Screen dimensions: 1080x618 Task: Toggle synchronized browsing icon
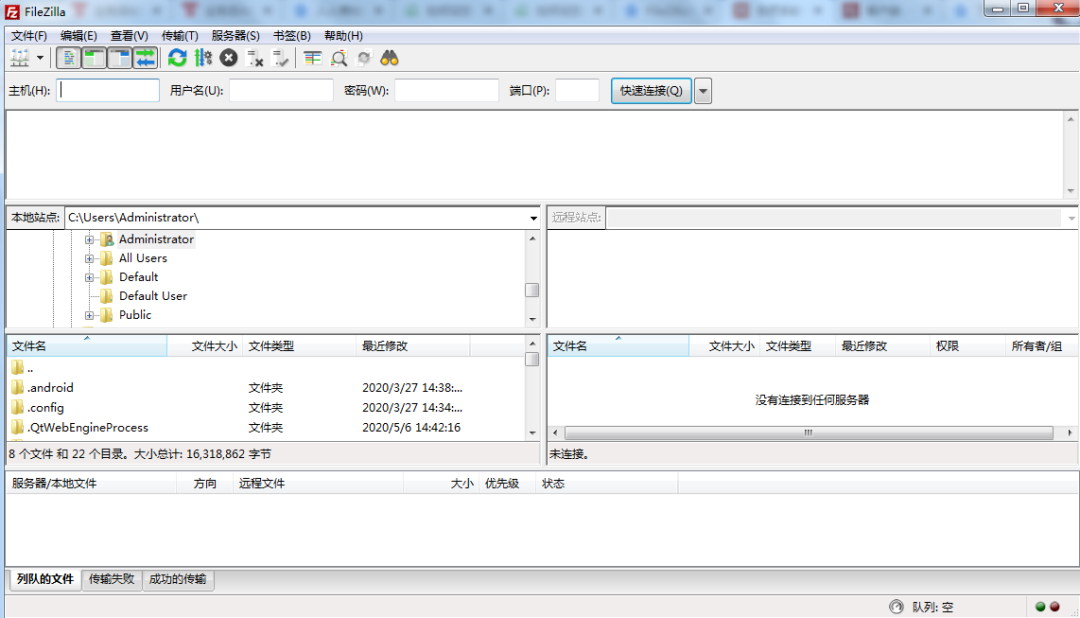coord(364,58)
